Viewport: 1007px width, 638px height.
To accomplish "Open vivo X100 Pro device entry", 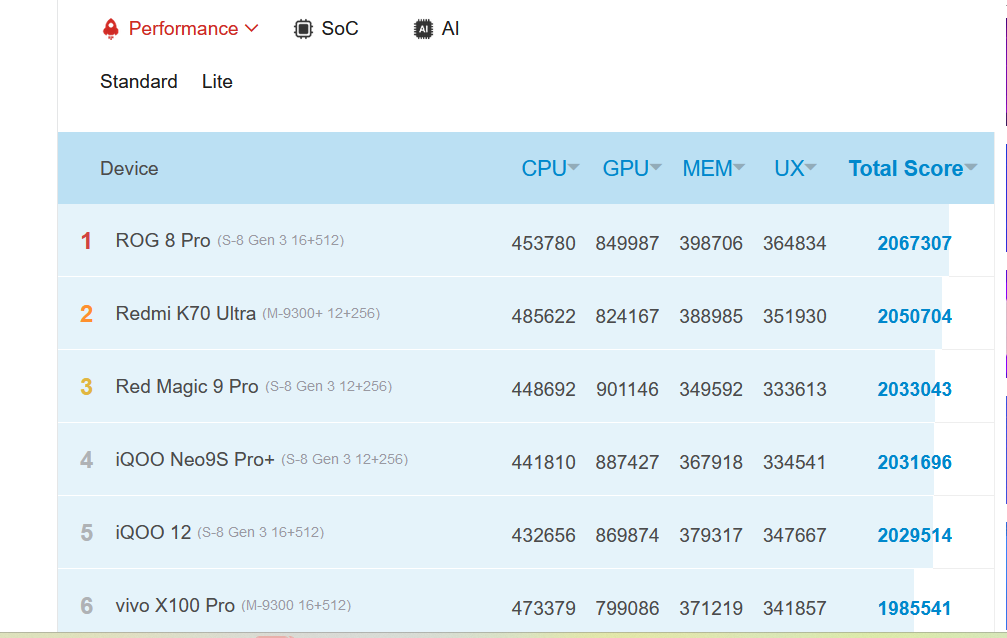I will pyautogui.click(x=175, y=605).
